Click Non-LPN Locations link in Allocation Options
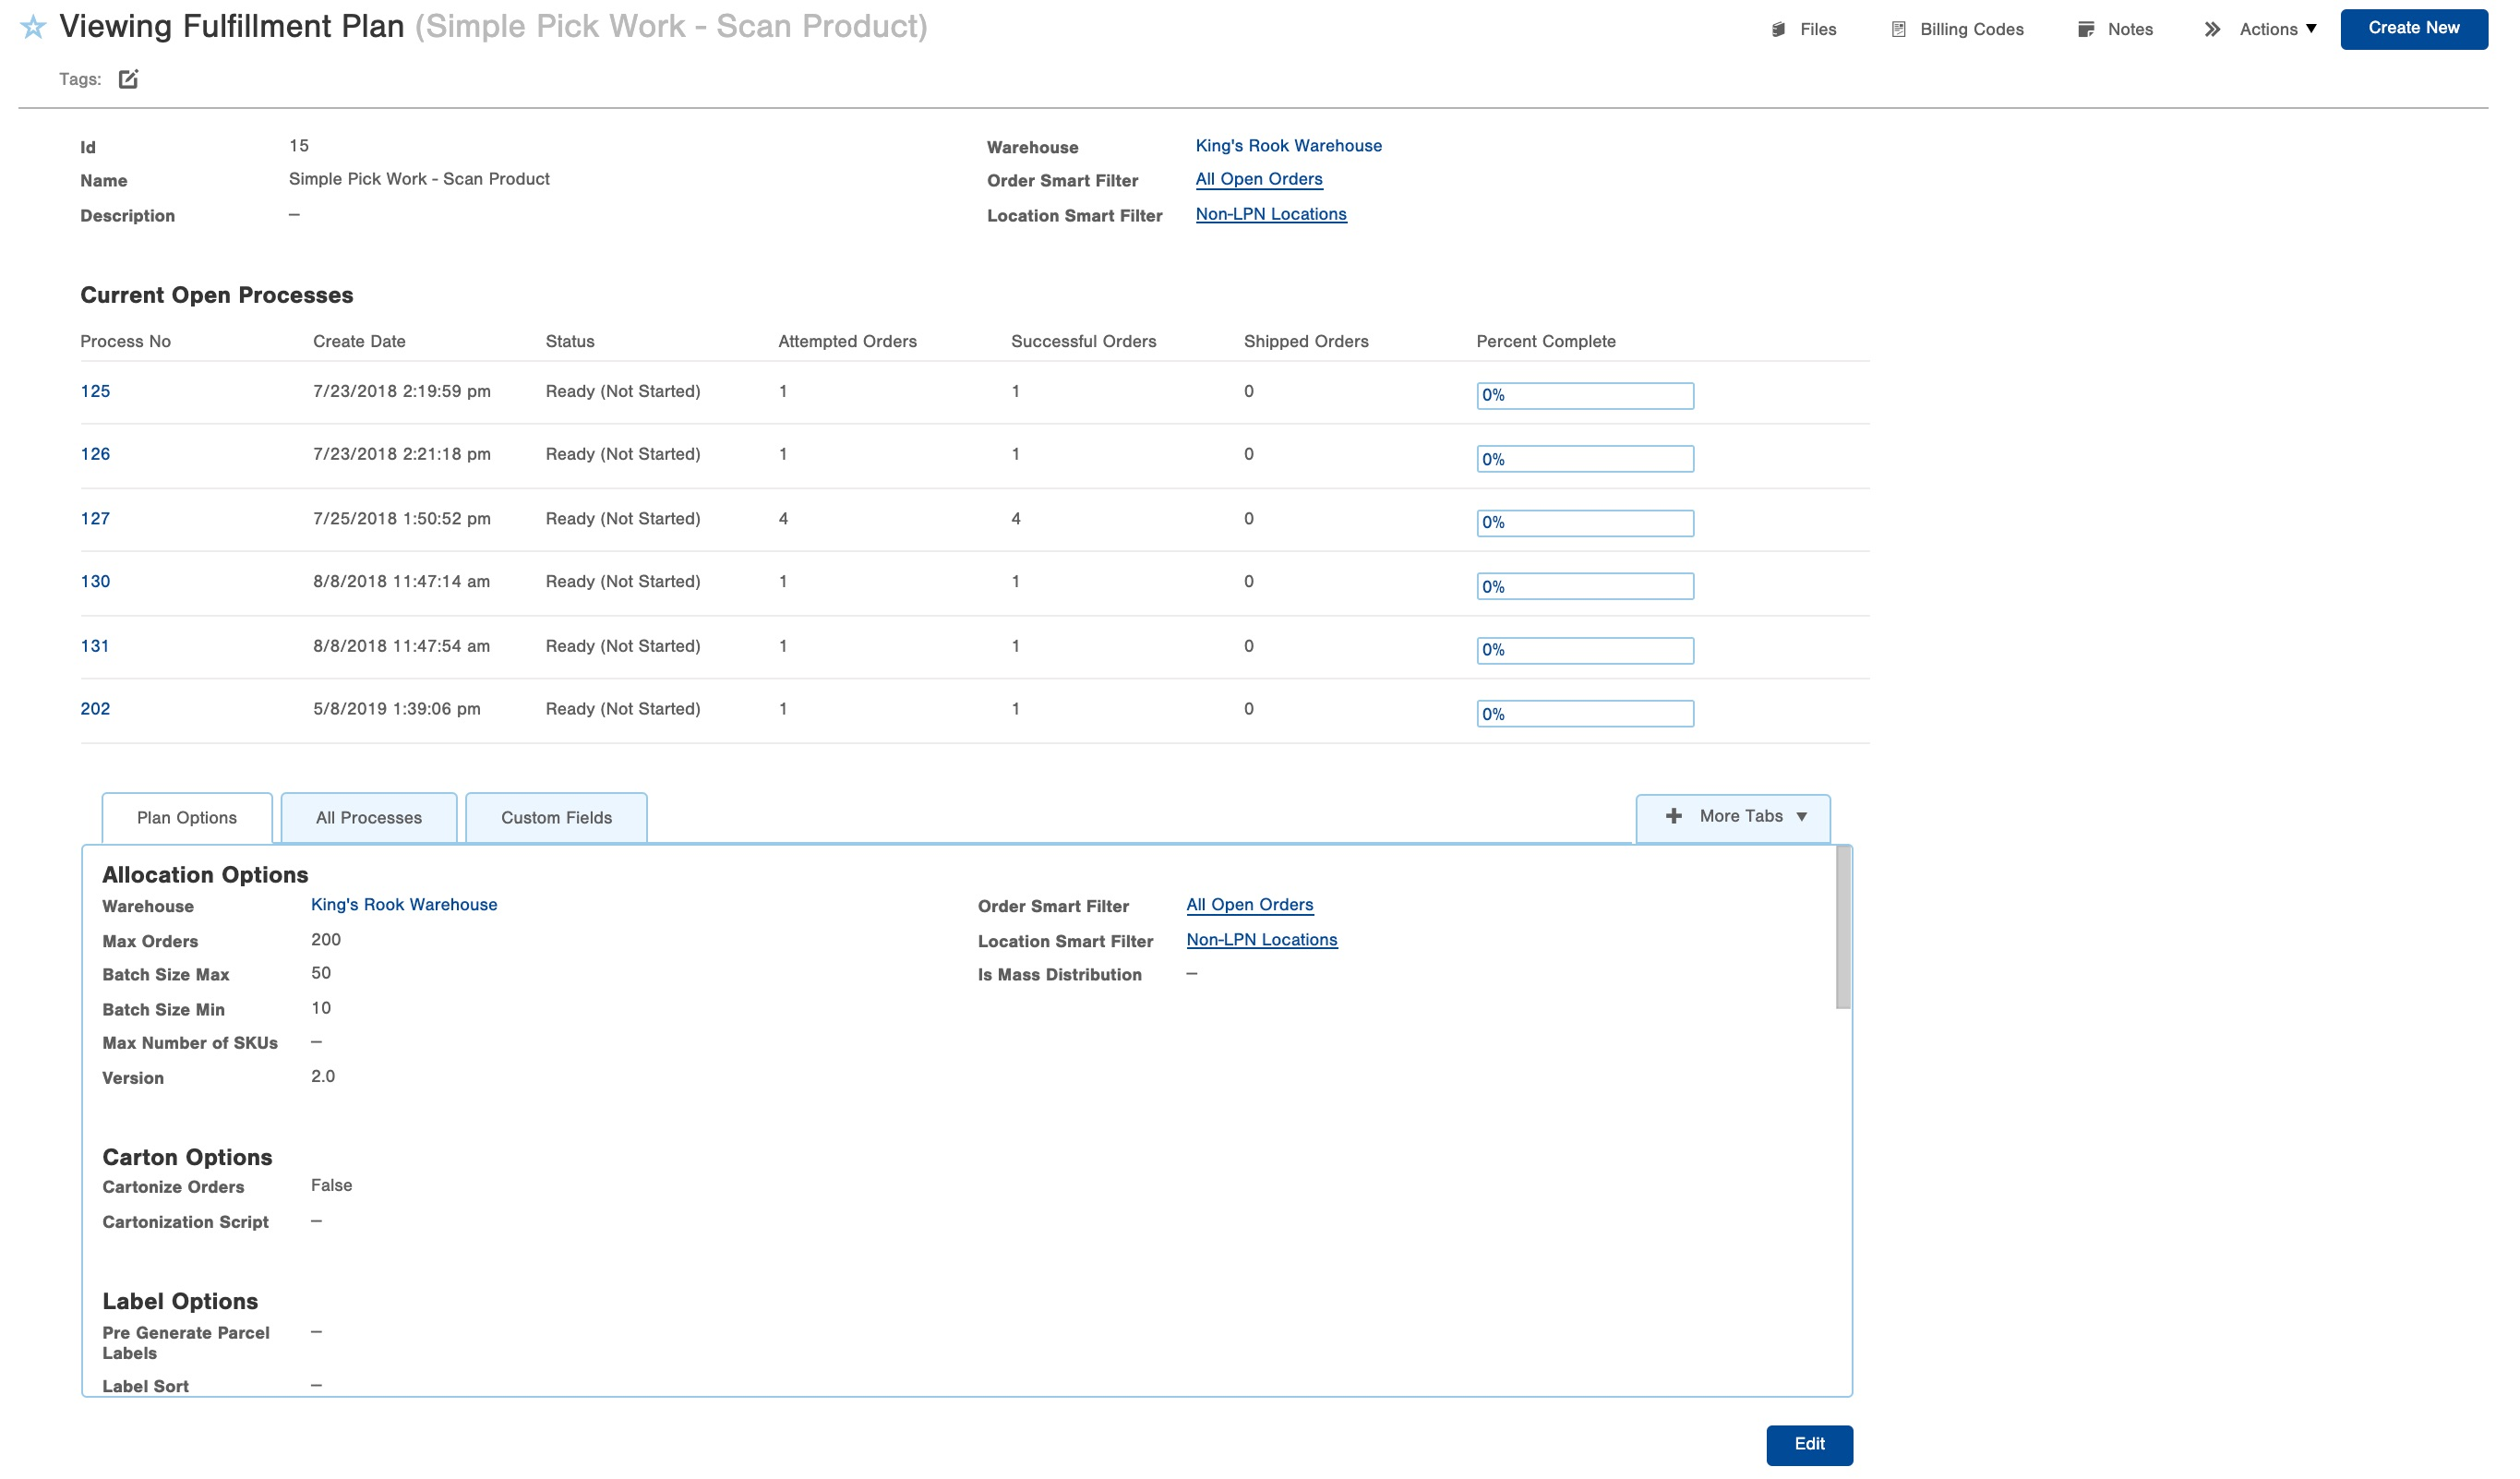Viewport: 2520px width, 1479px height. tap(1261, 940)
